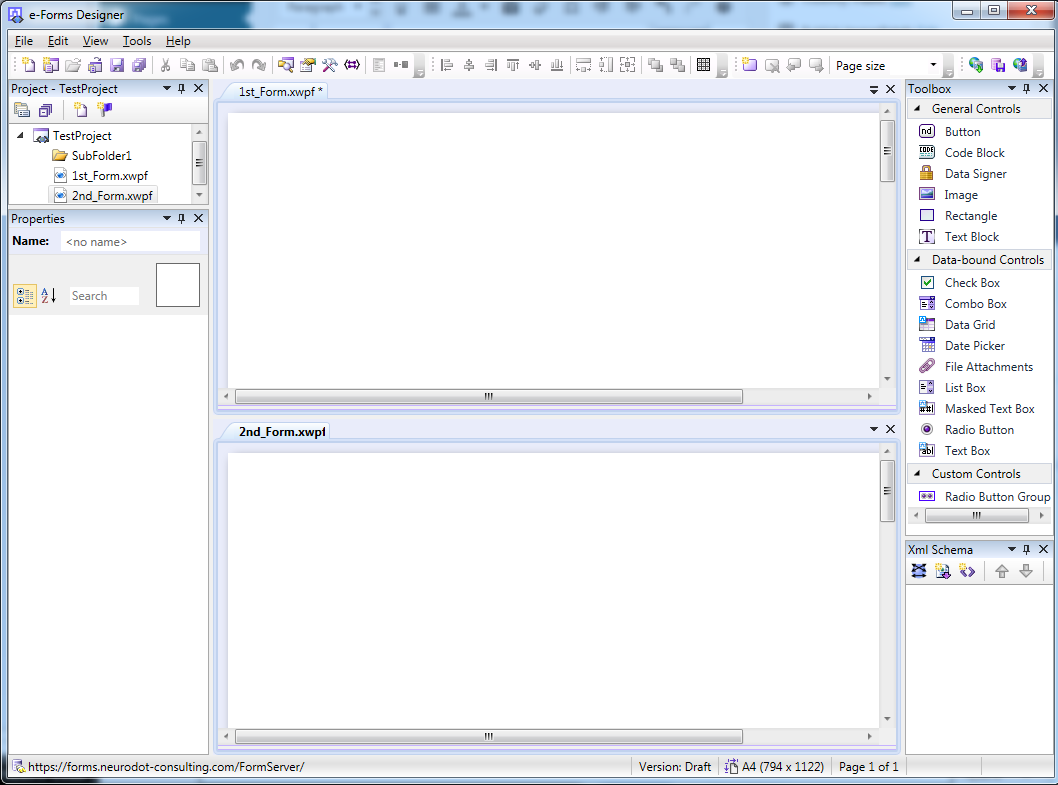Open the File menu
This screenshot has height=785, width=1058.
pyautogui.click(x=24, y=40)
